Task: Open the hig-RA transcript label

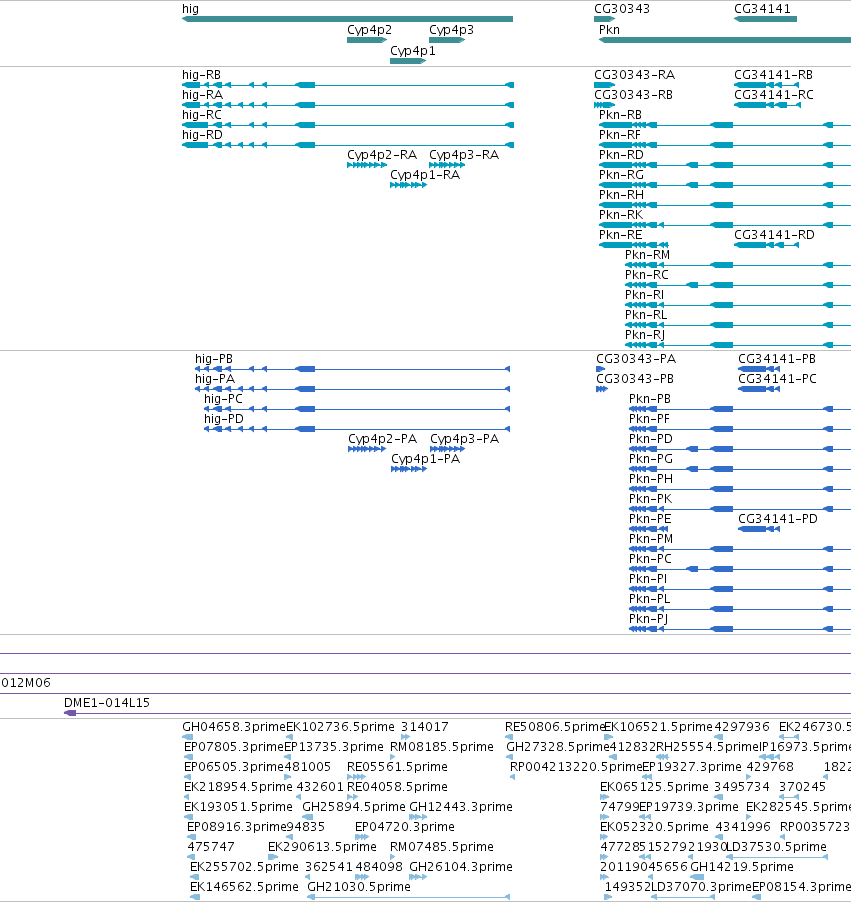Action: pyautogui.click(x=203, y=95)
